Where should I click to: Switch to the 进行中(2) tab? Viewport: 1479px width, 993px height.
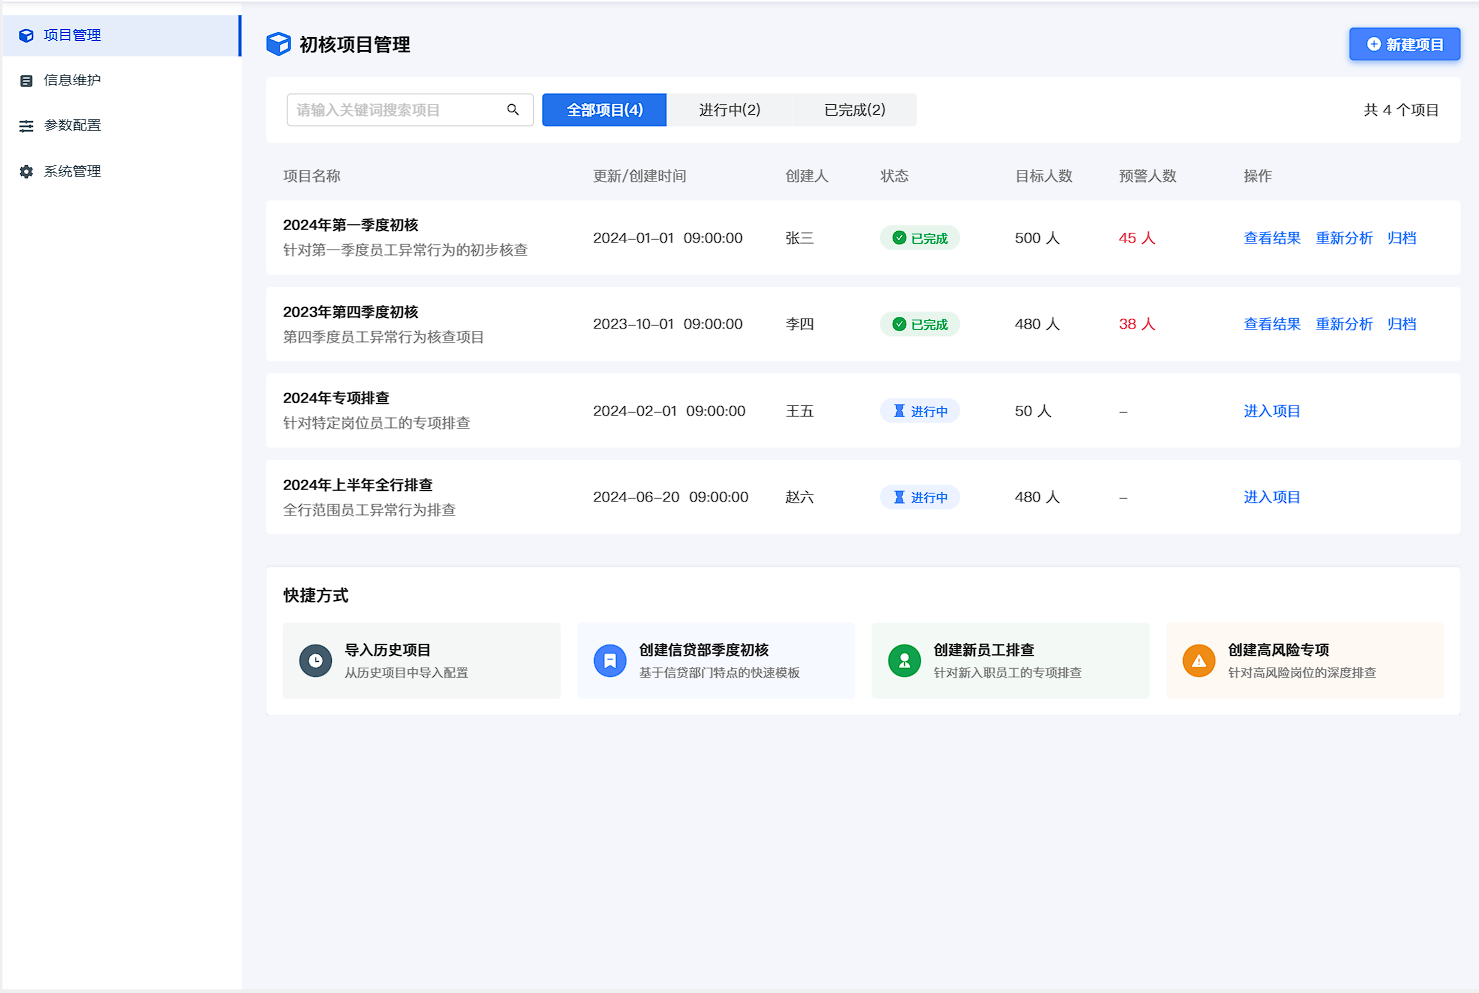point(729,110)
